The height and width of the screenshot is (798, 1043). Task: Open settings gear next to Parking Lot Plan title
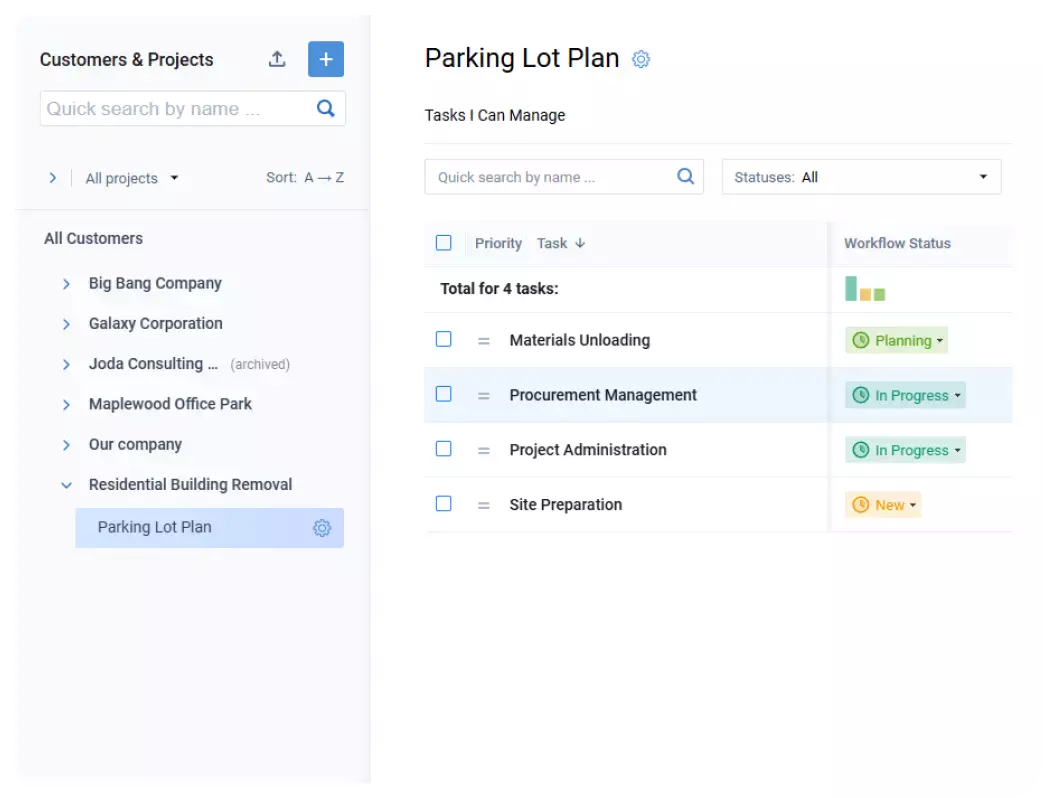coord(640,59)
